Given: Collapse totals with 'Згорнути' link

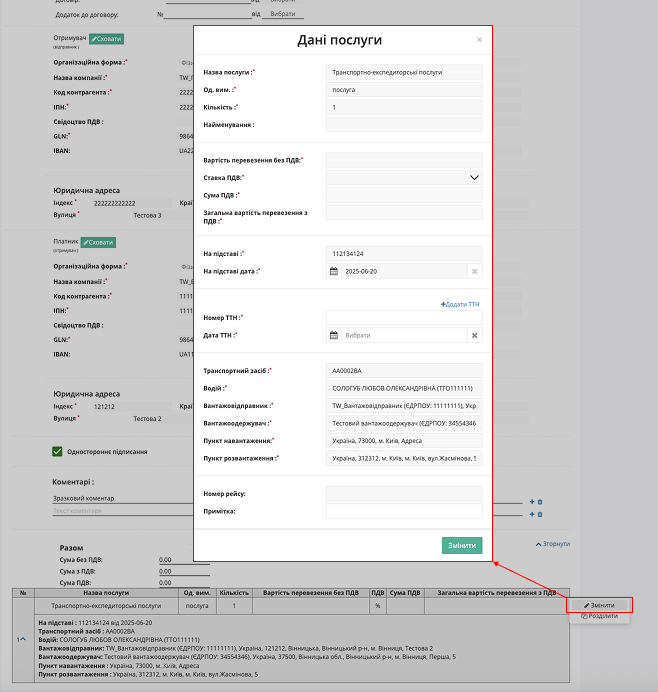Looking at the screenshot, I should point(553,544).
